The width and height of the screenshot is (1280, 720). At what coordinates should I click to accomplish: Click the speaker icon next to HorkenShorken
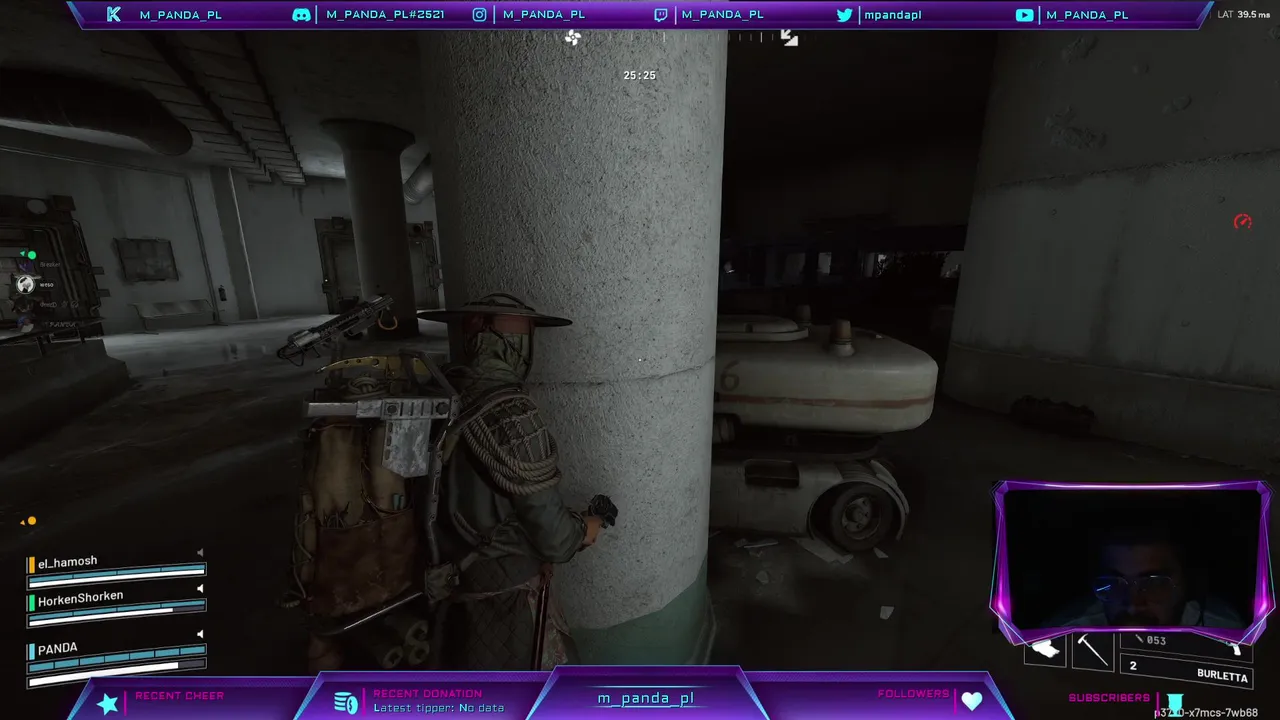tap(200, 588)
